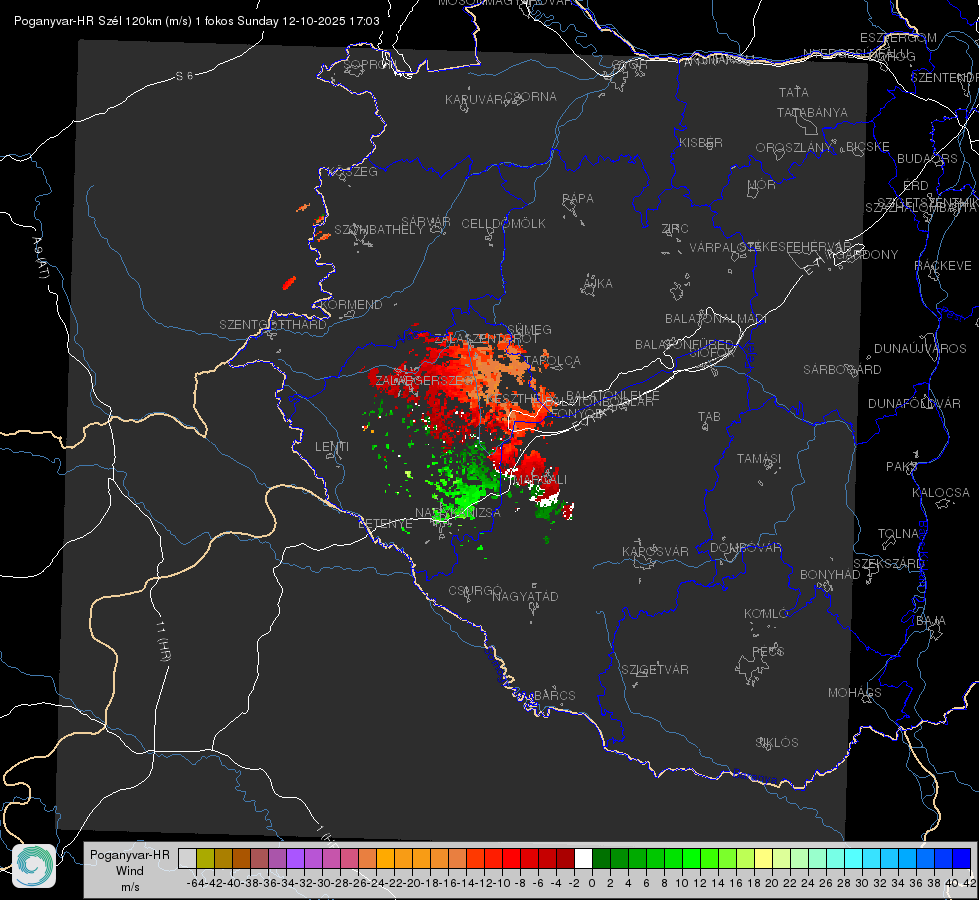Viewport: 979px width, 900px height.
Task: Click the TATA city label
Action: click(x=794, y=92)
